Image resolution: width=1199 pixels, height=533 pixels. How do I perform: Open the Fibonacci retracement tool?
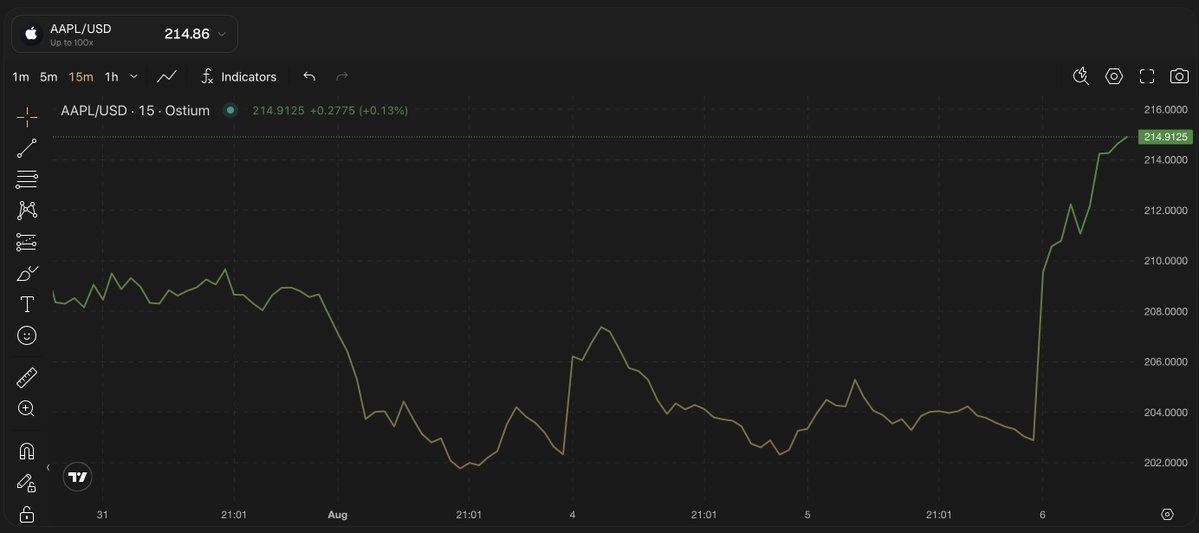coord(27,180)
